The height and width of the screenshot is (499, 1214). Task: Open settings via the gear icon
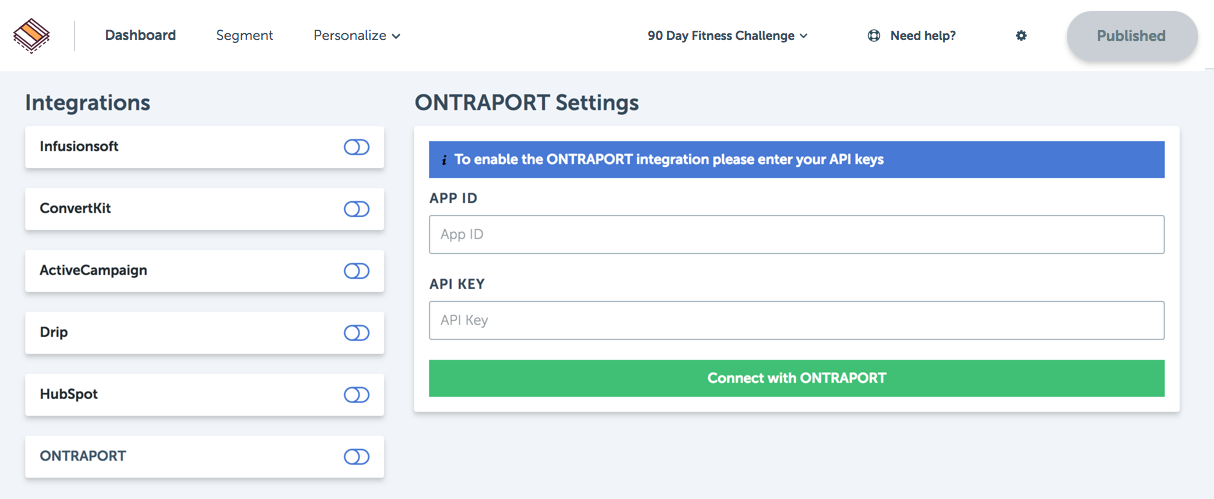coord(1021,36)
